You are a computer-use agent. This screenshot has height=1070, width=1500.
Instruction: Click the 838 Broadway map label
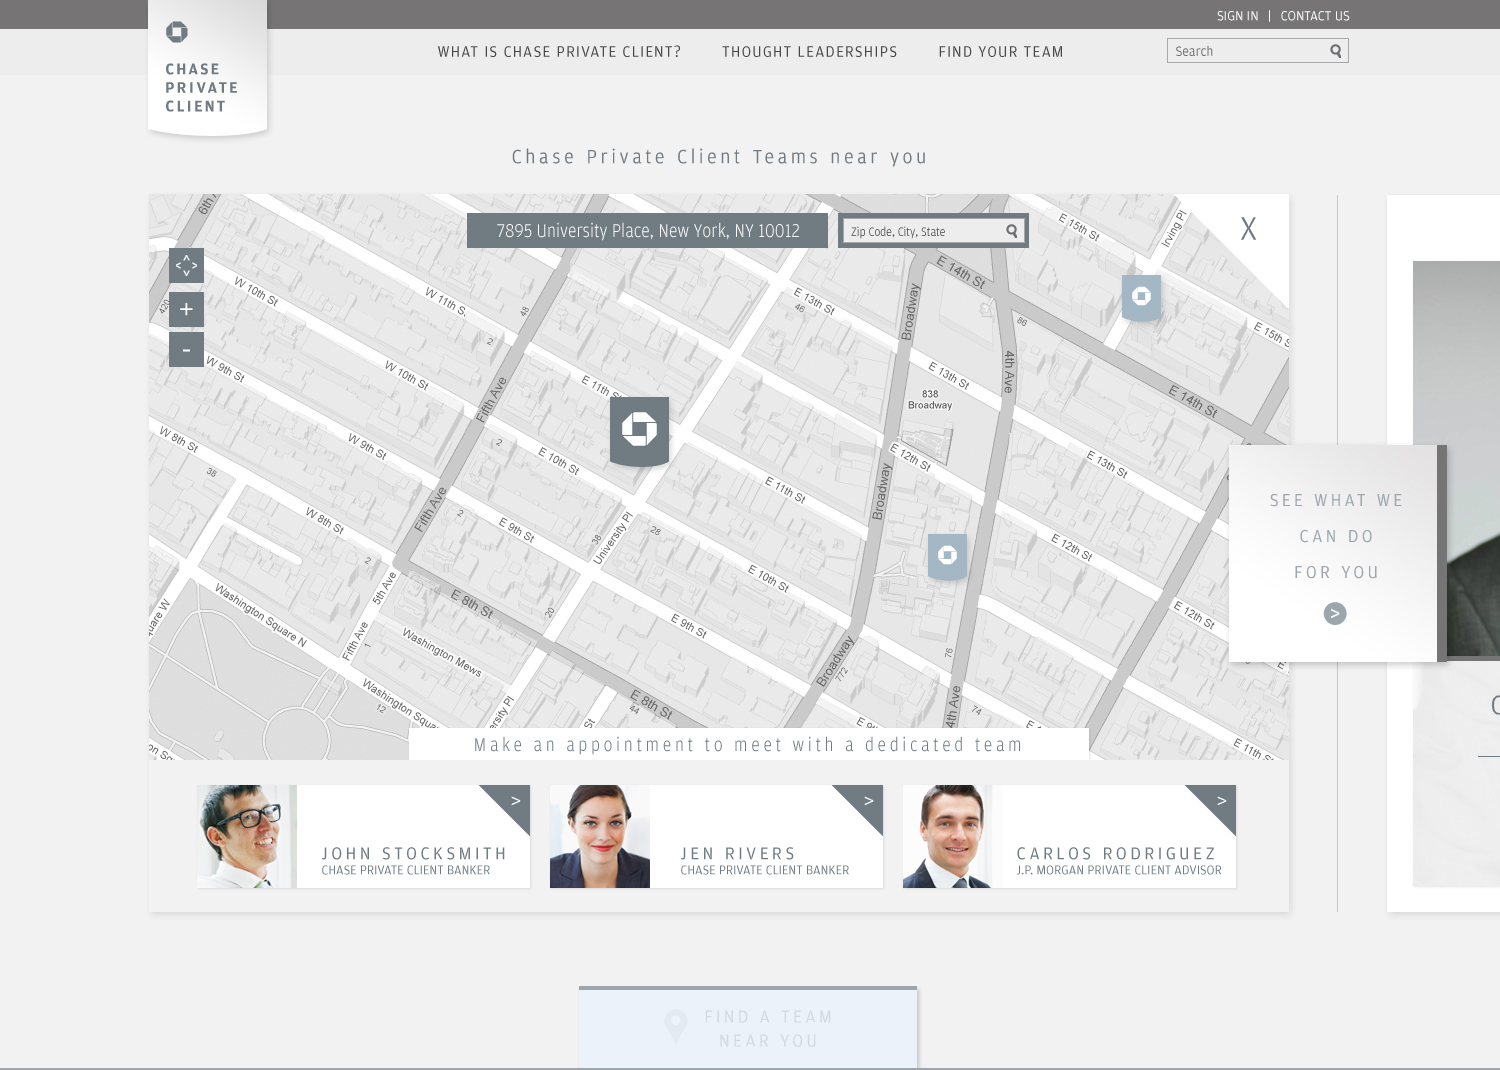pyautogui.click(x=930, y=400)
